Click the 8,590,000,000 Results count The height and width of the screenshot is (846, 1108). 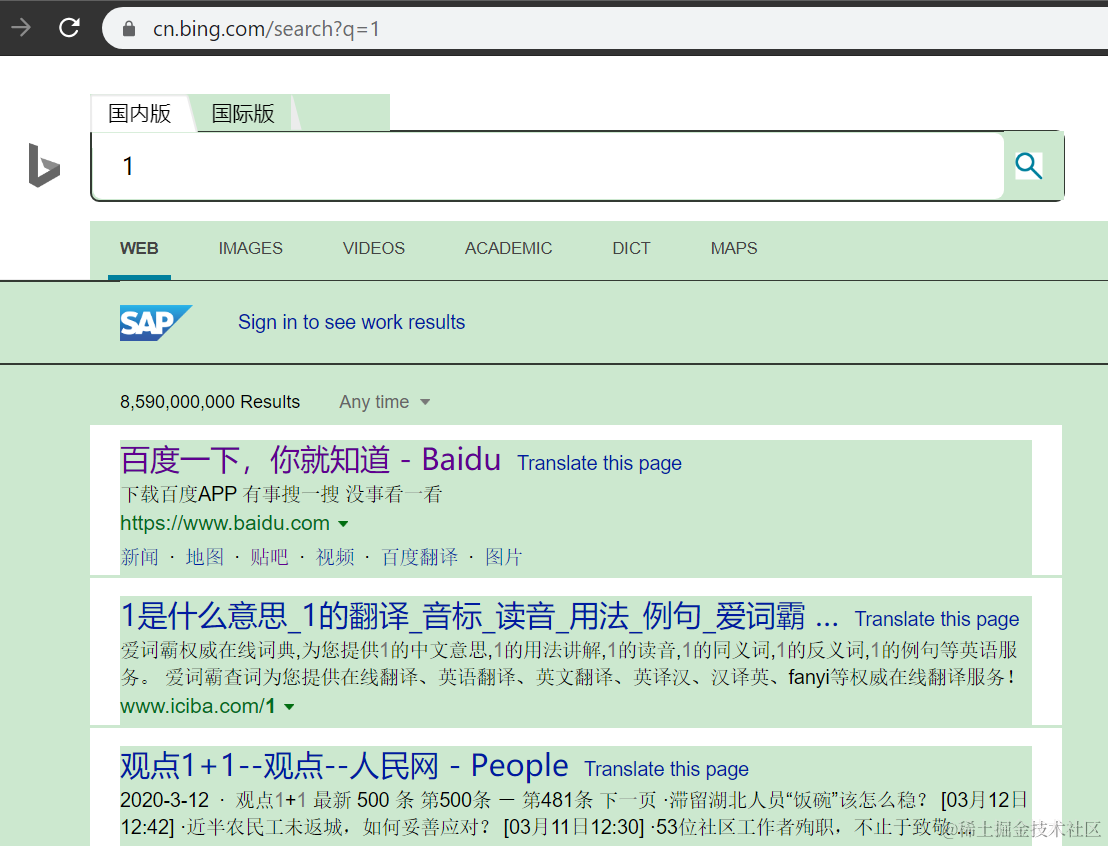coord(210,402)
